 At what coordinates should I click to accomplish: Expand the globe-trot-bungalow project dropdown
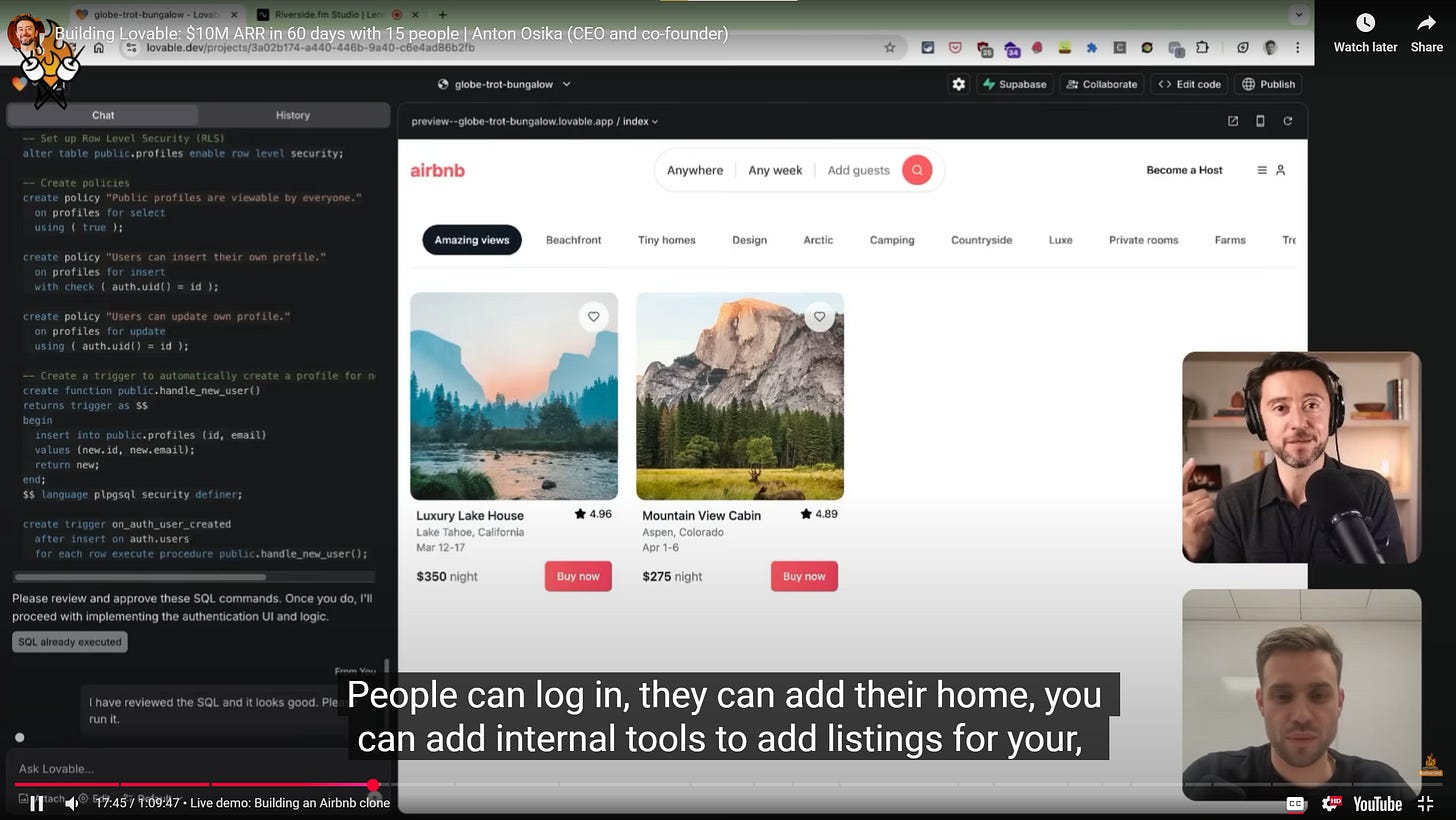(505, 84)
